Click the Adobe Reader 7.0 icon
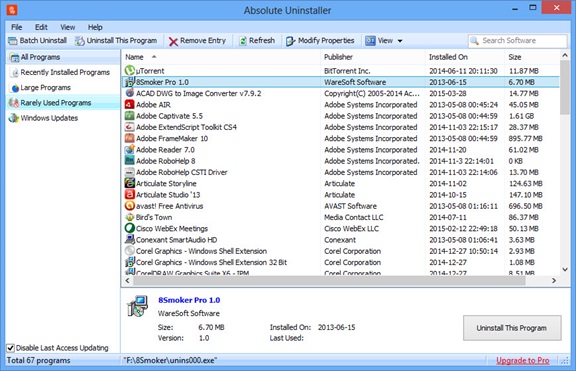The height and width of the screenshot is (371, 576). click(130, 150)
